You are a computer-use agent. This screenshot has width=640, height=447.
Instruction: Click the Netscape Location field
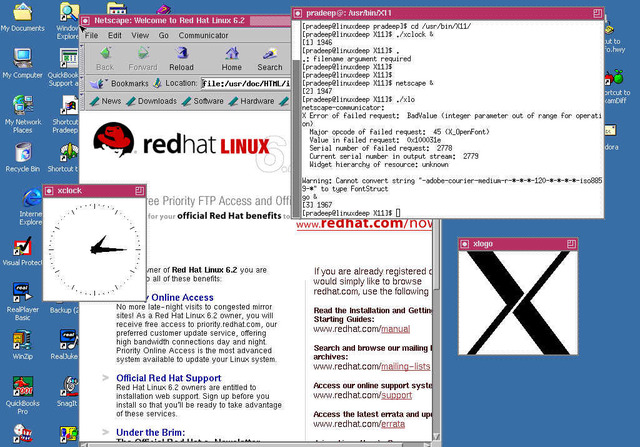pos(246,84)
